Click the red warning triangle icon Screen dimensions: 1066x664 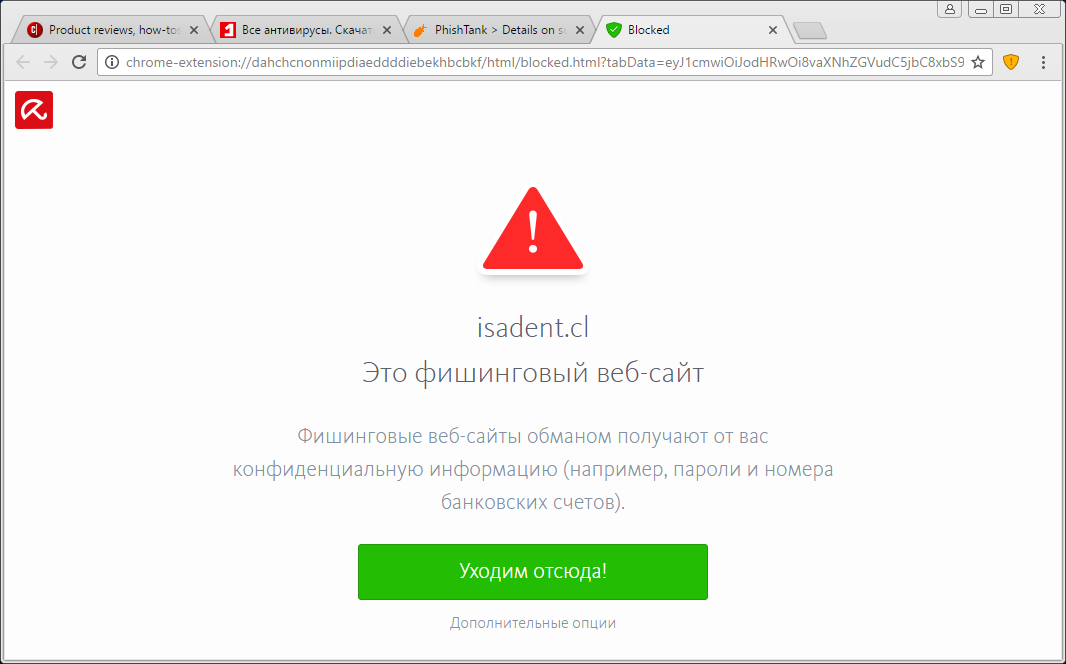point(533,229)
